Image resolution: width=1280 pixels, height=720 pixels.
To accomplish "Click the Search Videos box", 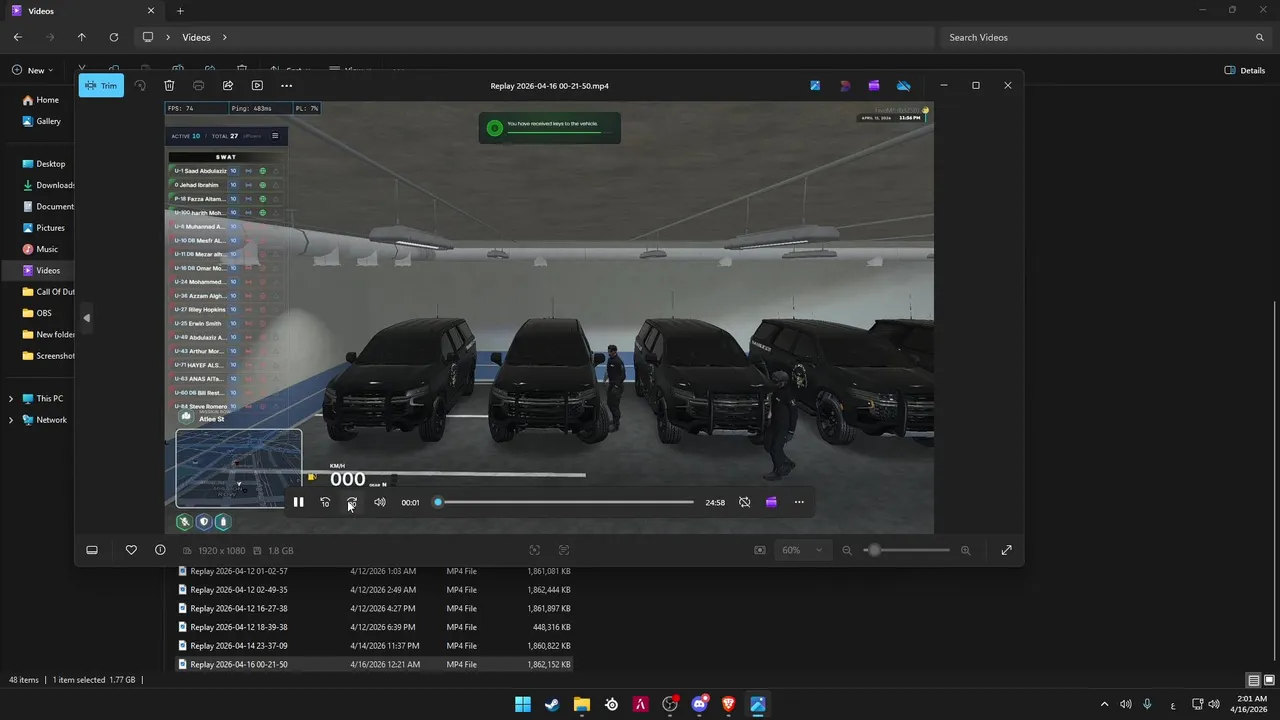I will click(1104, 37).
